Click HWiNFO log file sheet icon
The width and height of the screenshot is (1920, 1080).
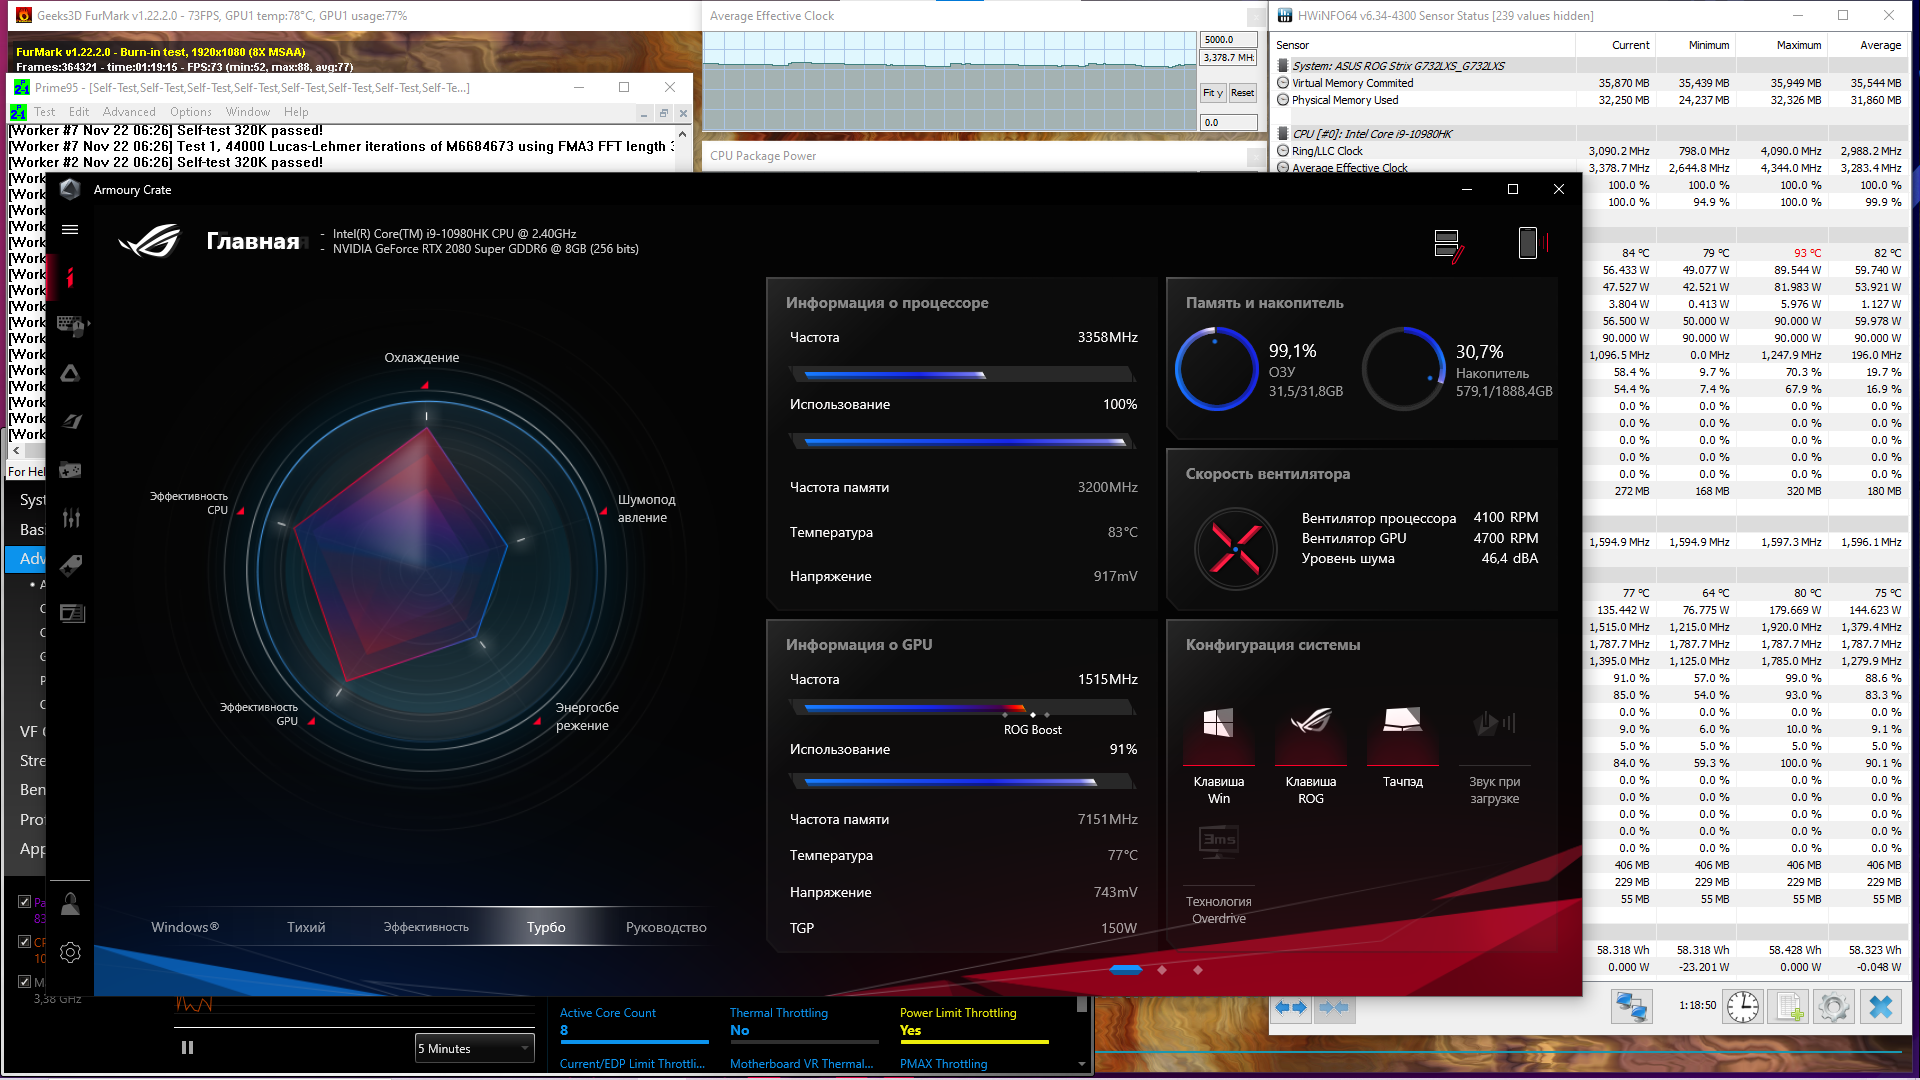pyautogui.click(x=1788, y=1006)
